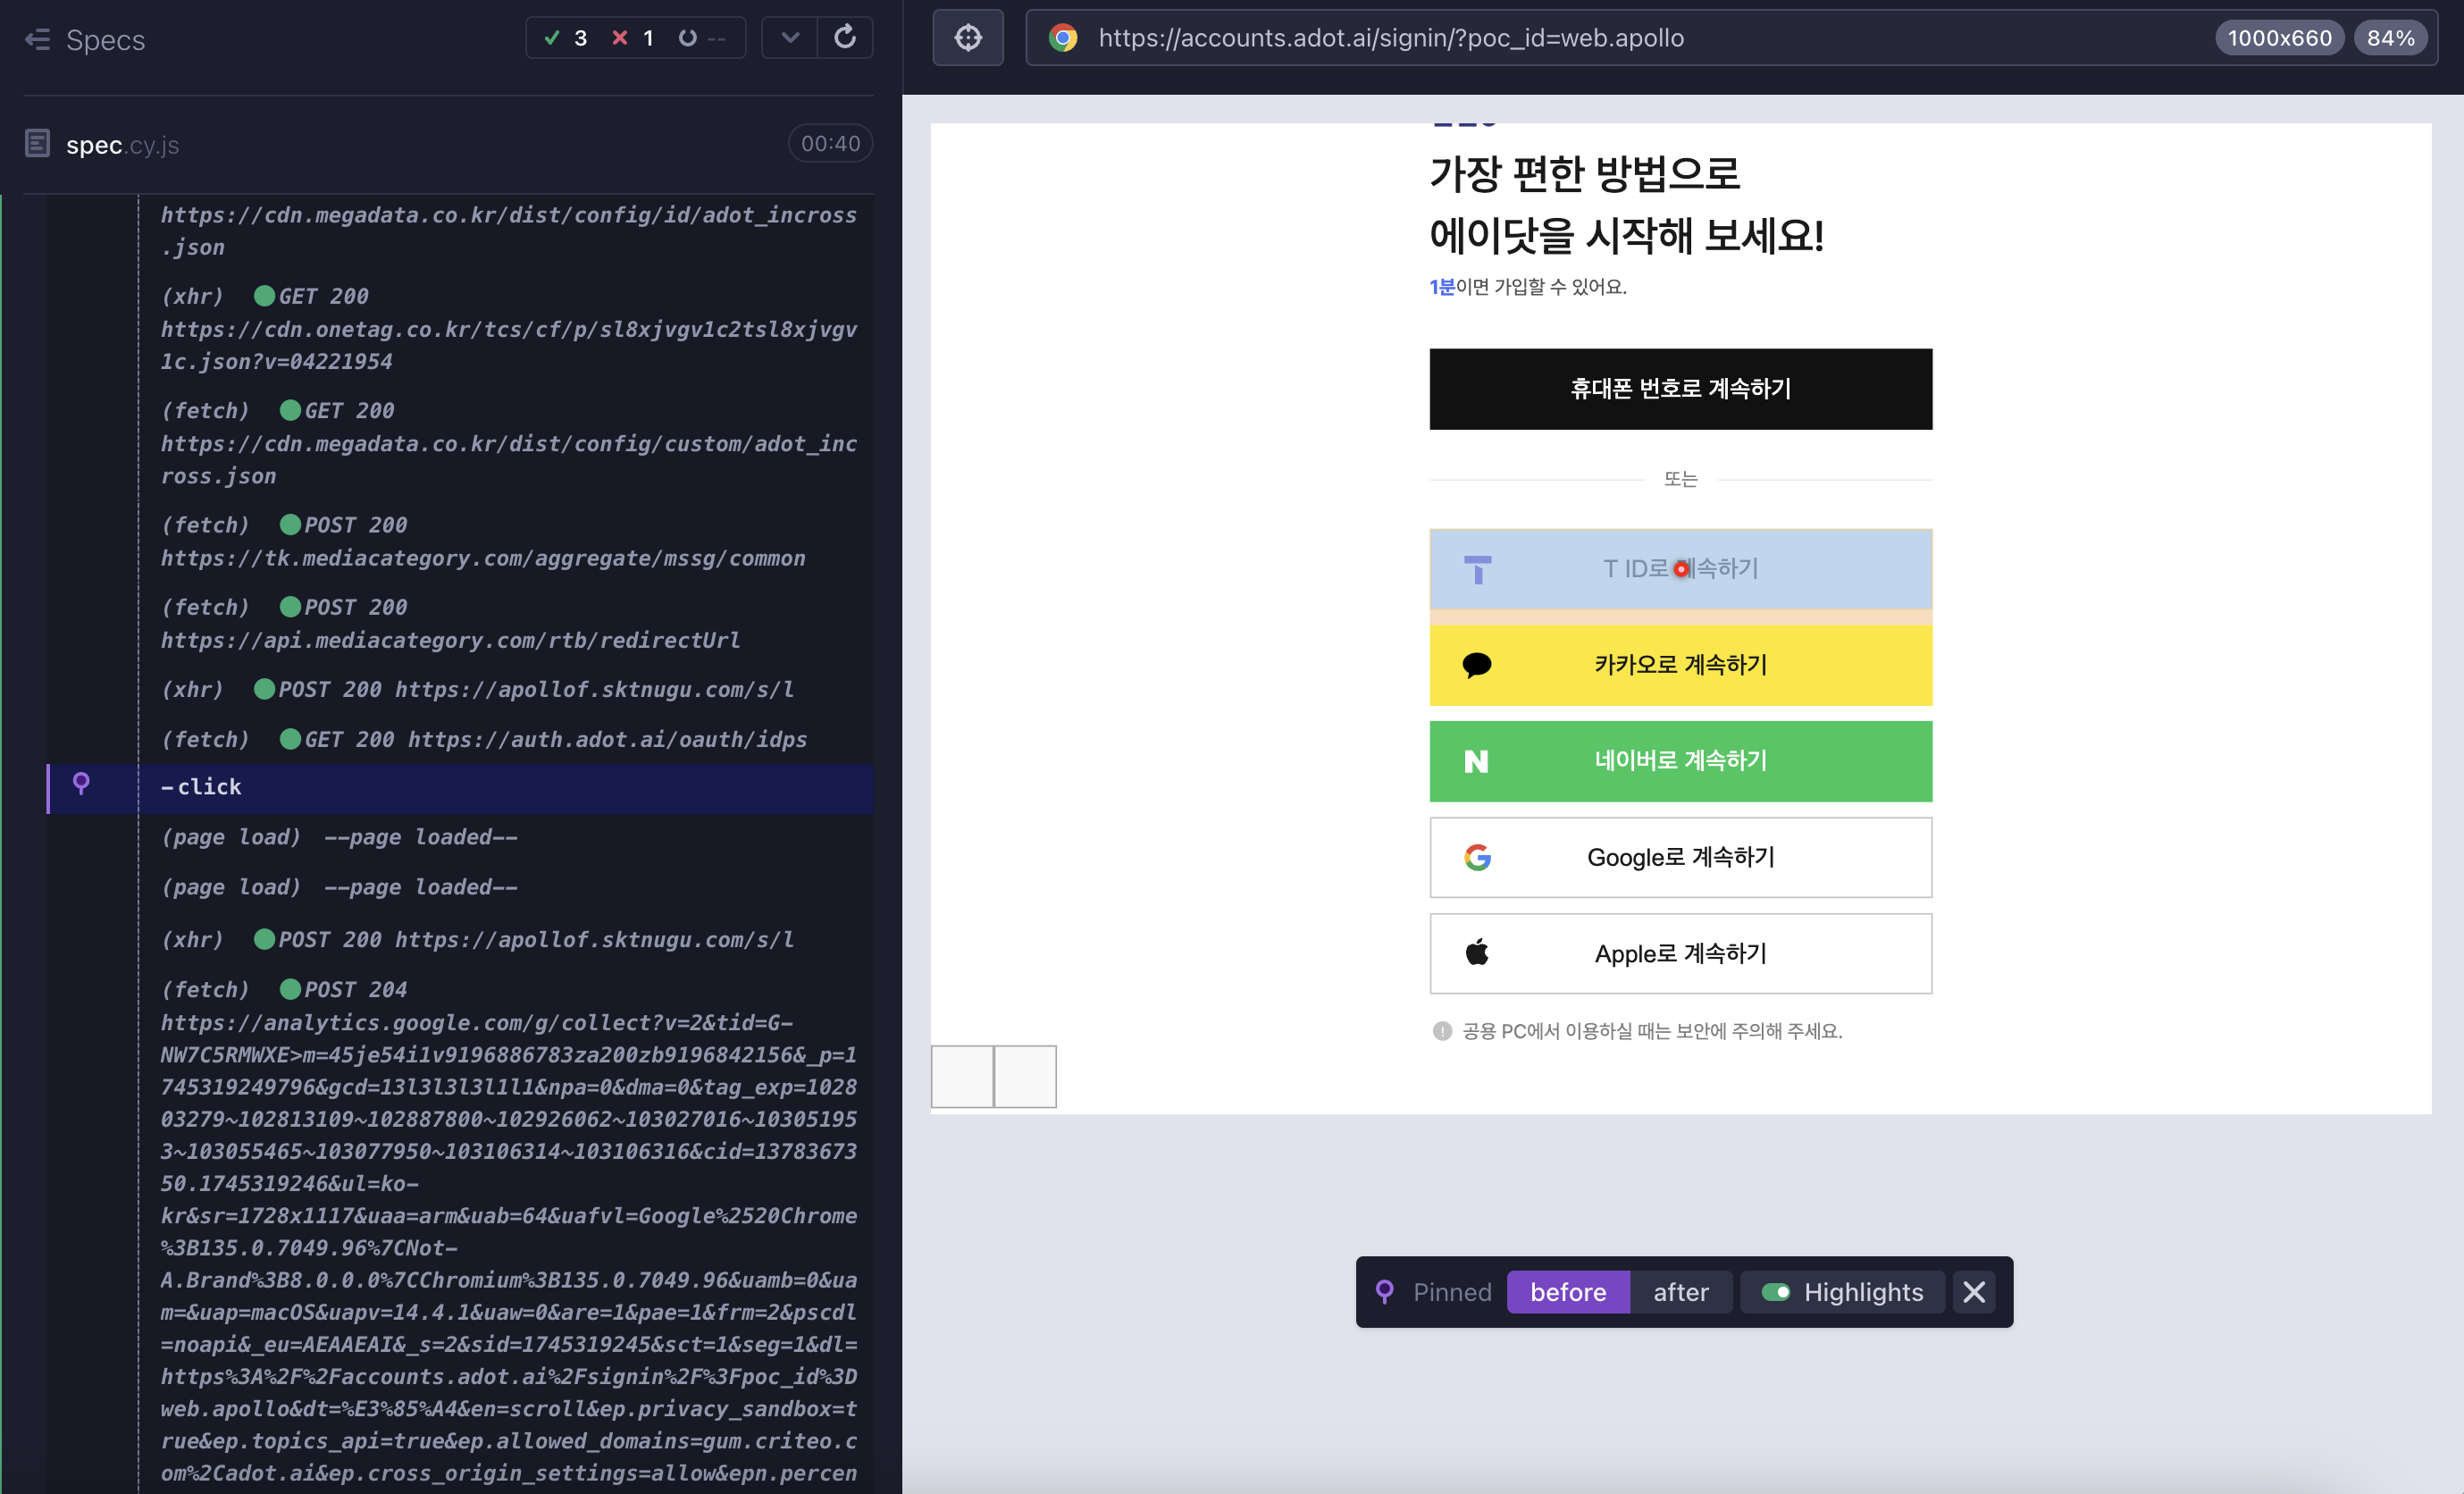2464x1494 pixels.
Task: Switch snapshot to the before state
Action: pos(1568,1292)
